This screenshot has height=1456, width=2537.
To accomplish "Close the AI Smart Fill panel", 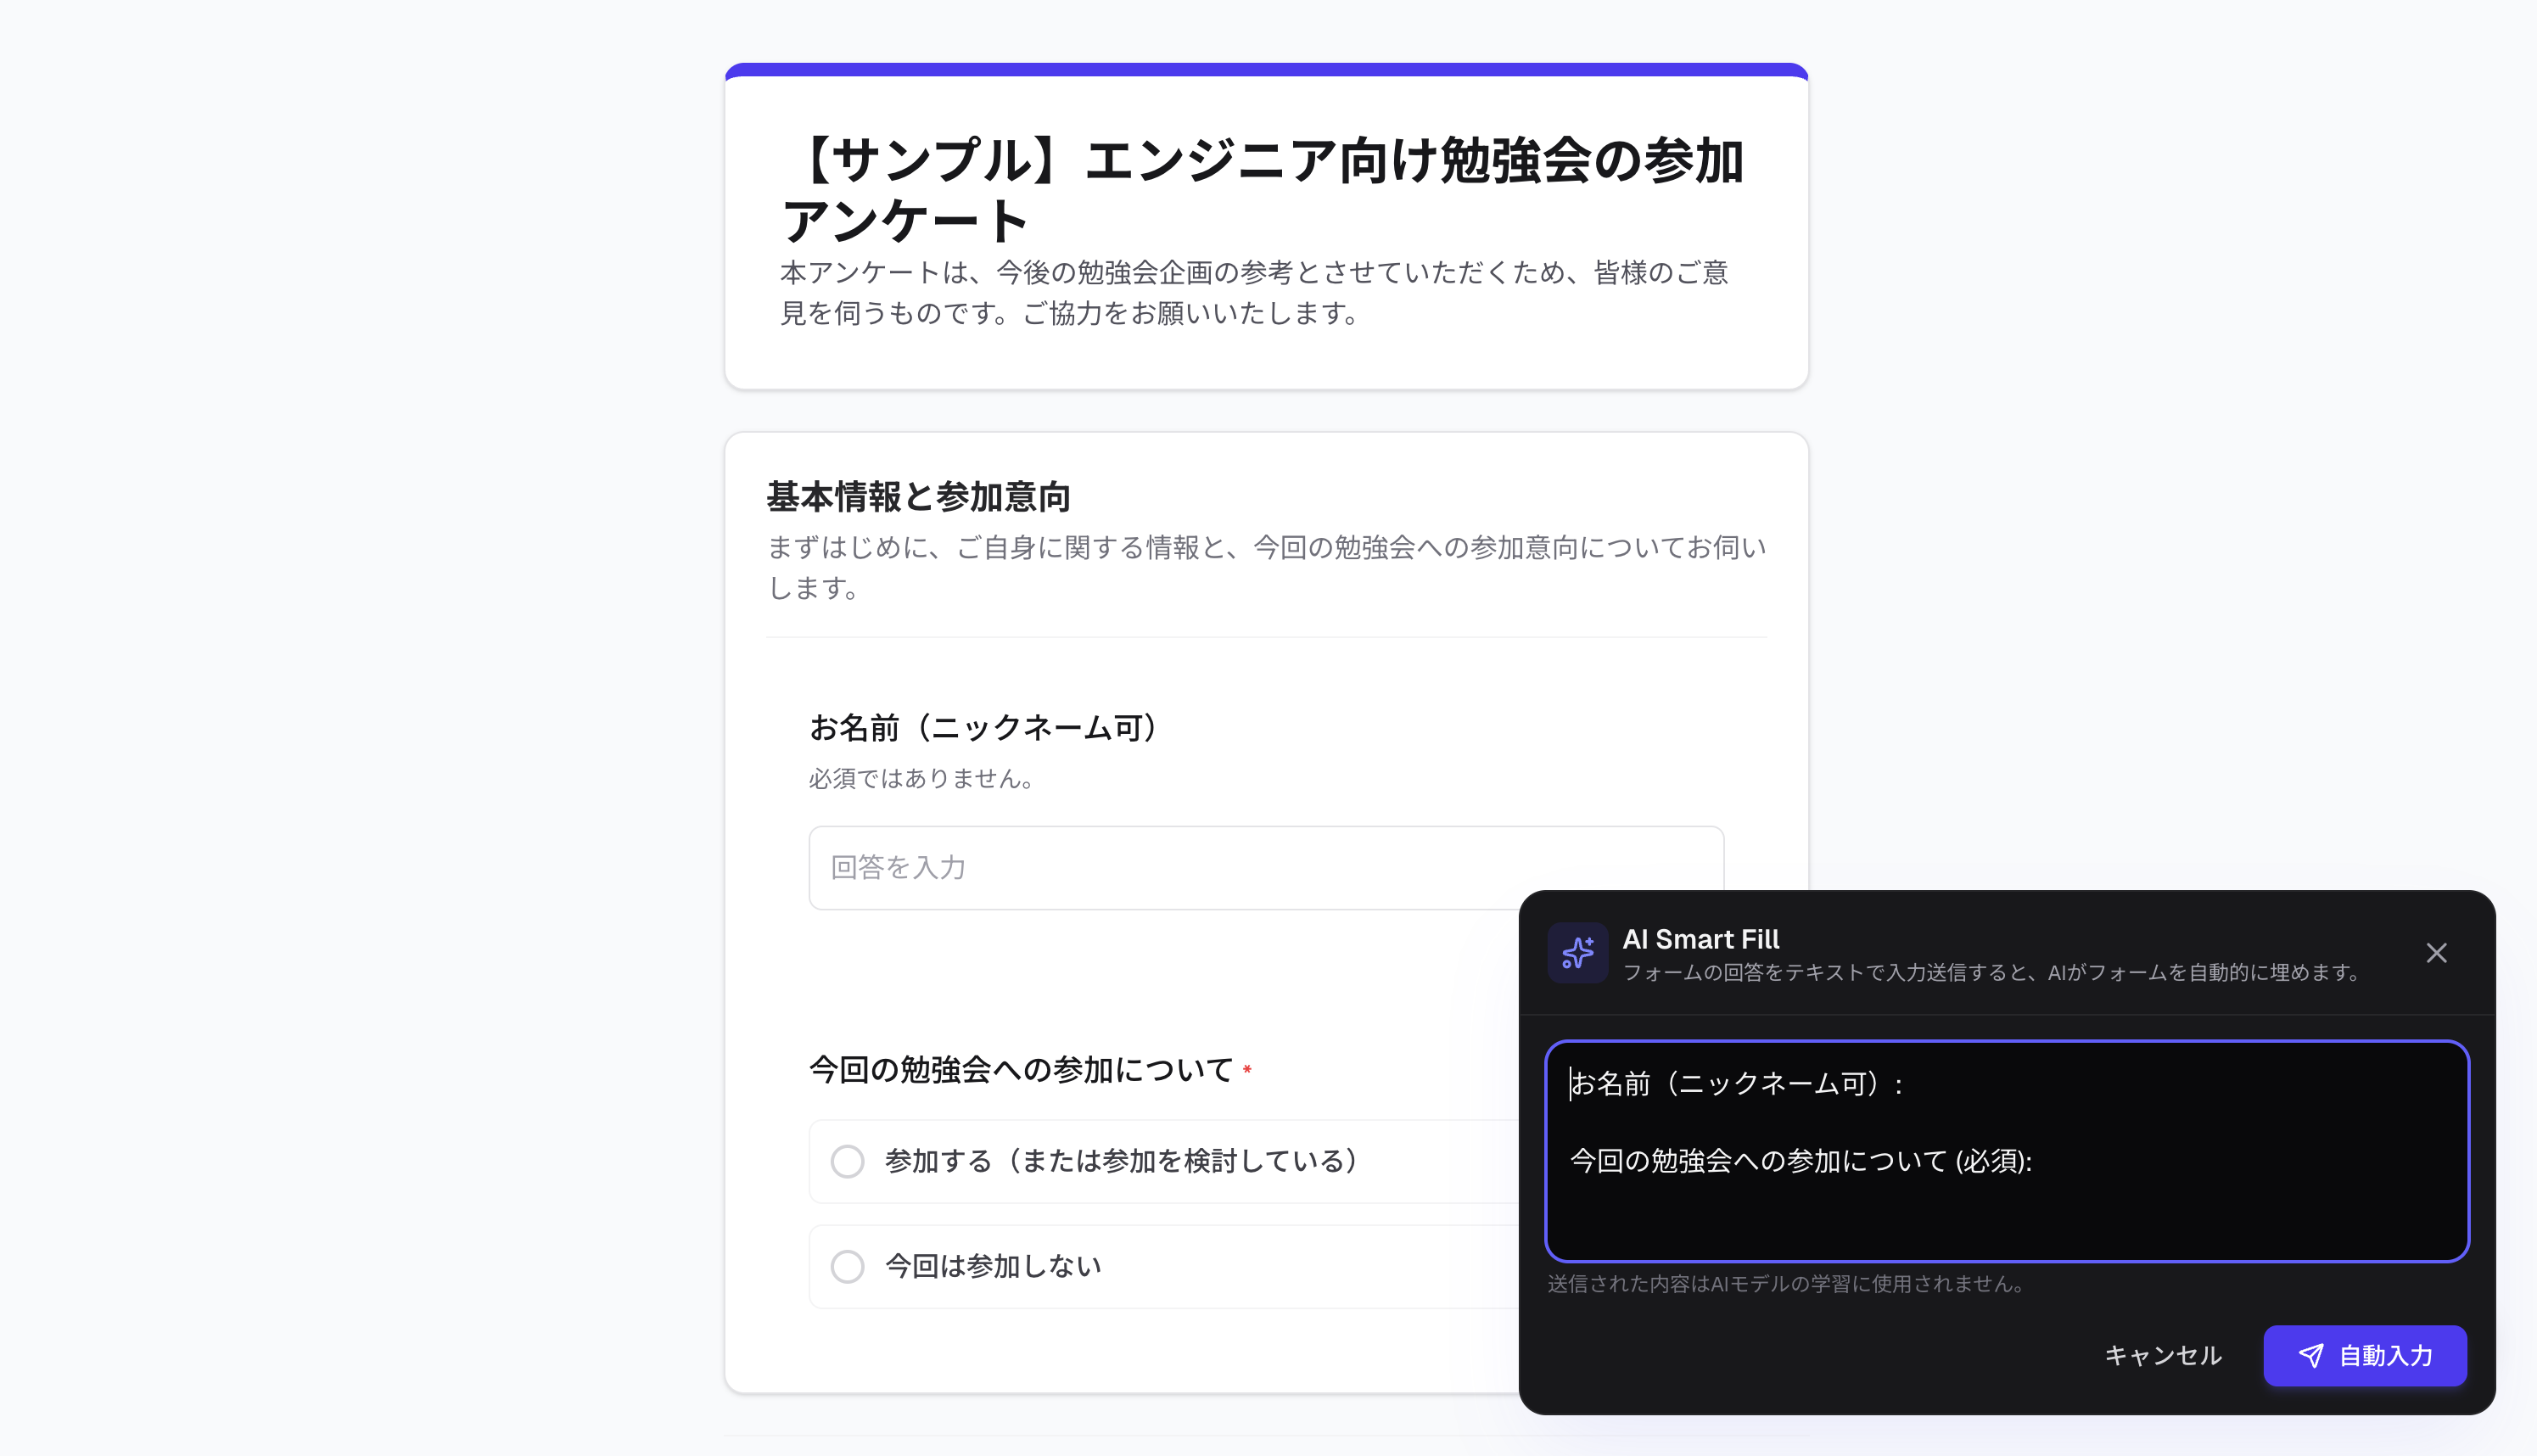I will pos(2436,953).
